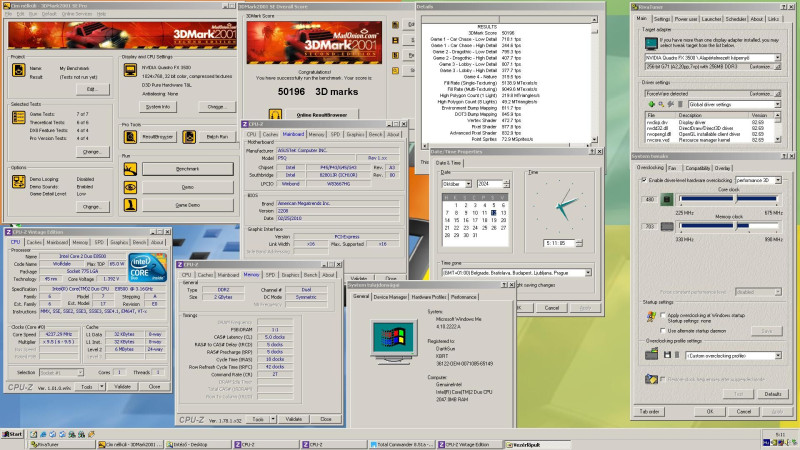800x450 pixels.
Task: Click the eye icon beside the Demo button
Action: (x=130, y=187)
